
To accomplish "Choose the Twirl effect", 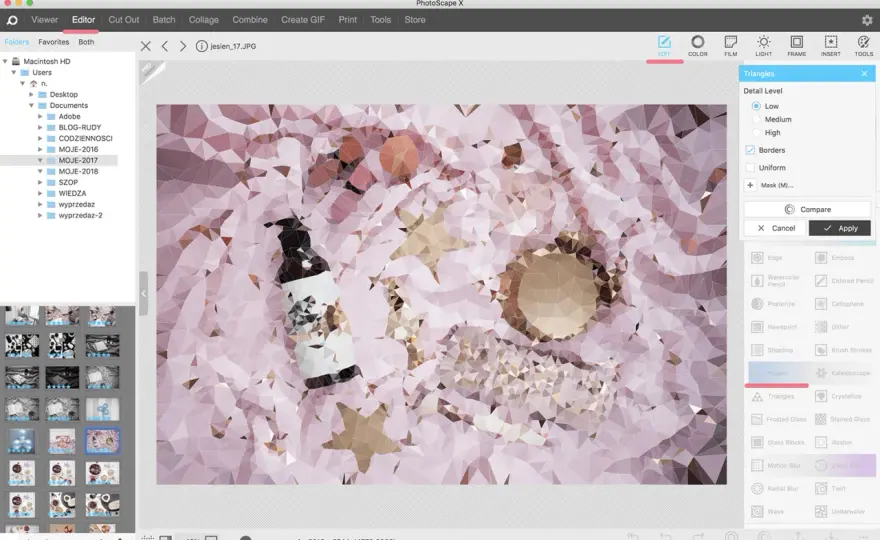I will point(831,488).
